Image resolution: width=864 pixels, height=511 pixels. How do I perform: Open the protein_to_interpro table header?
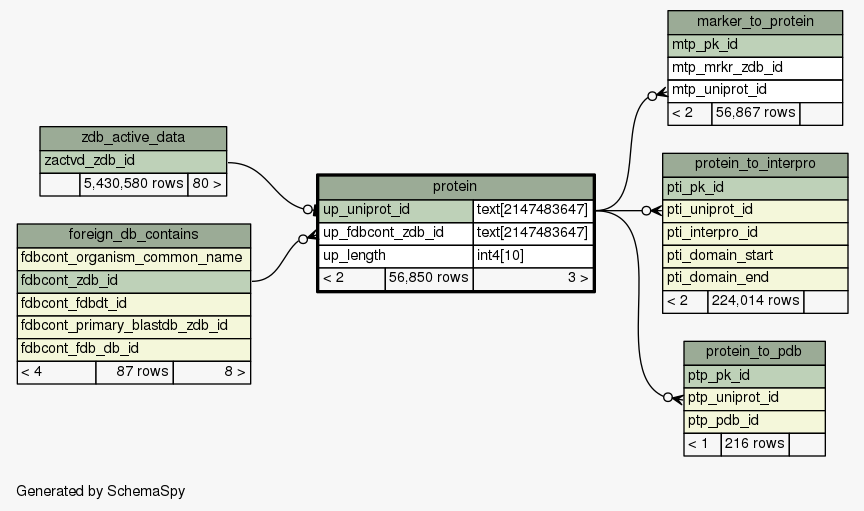(x=755, y=165)
